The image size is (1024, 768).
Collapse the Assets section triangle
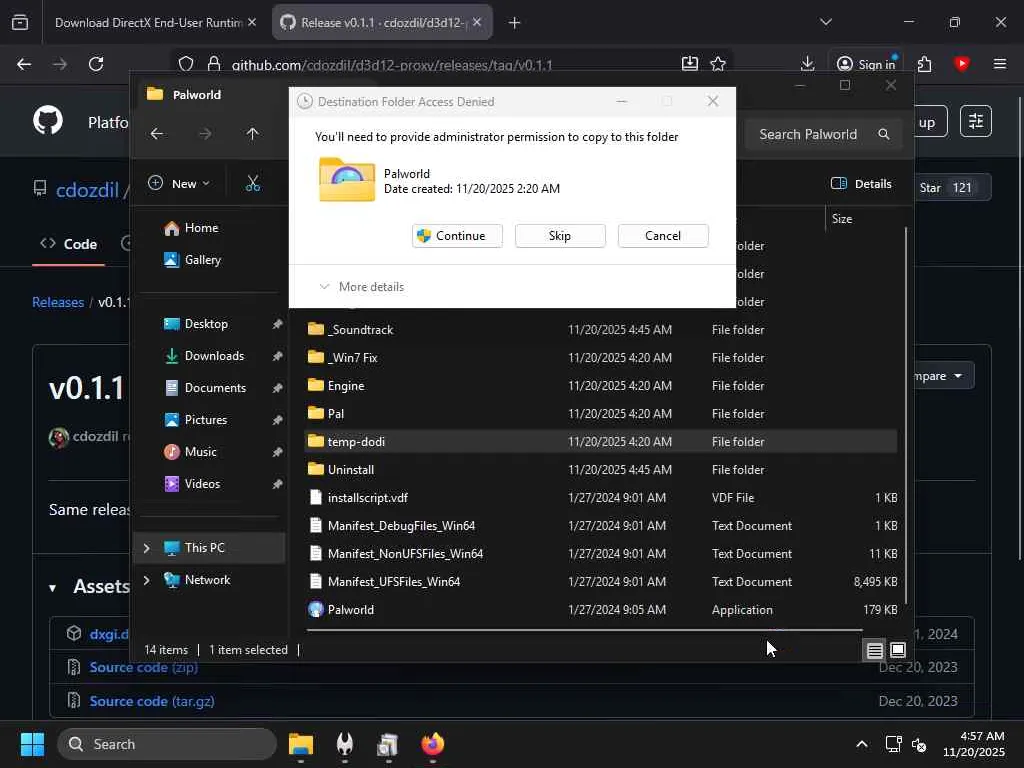52,588
